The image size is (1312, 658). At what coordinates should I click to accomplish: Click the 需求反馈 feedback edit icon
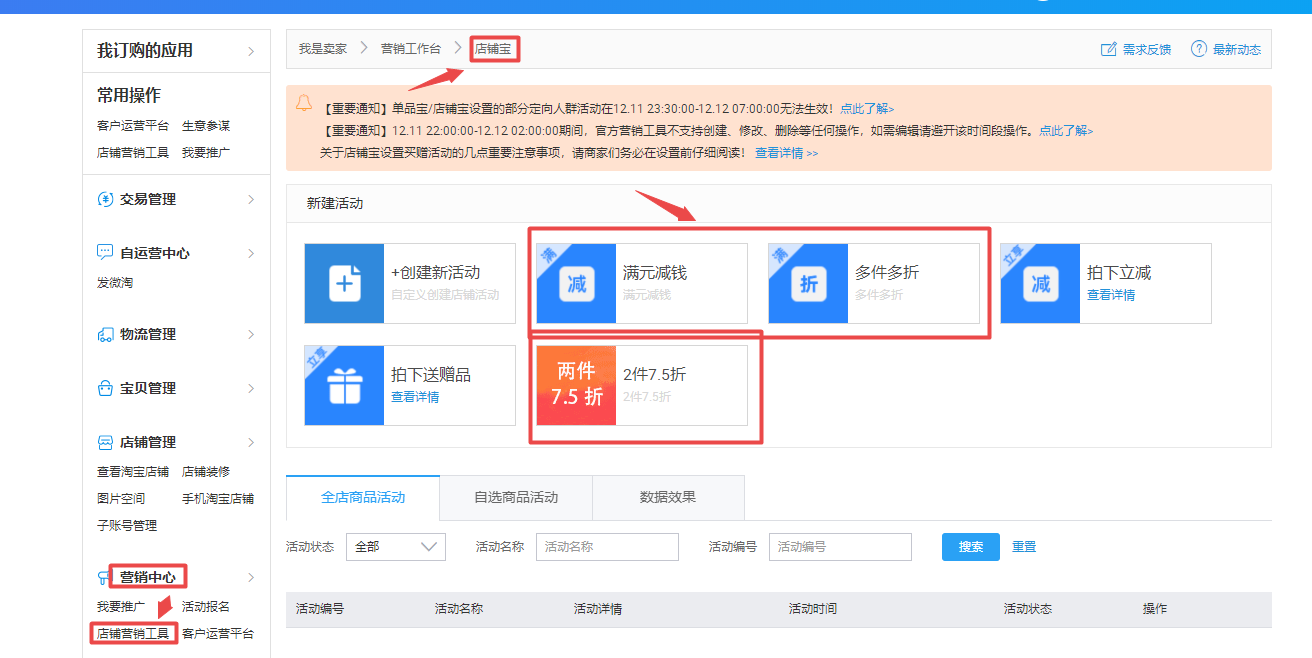pos(1108,49)
